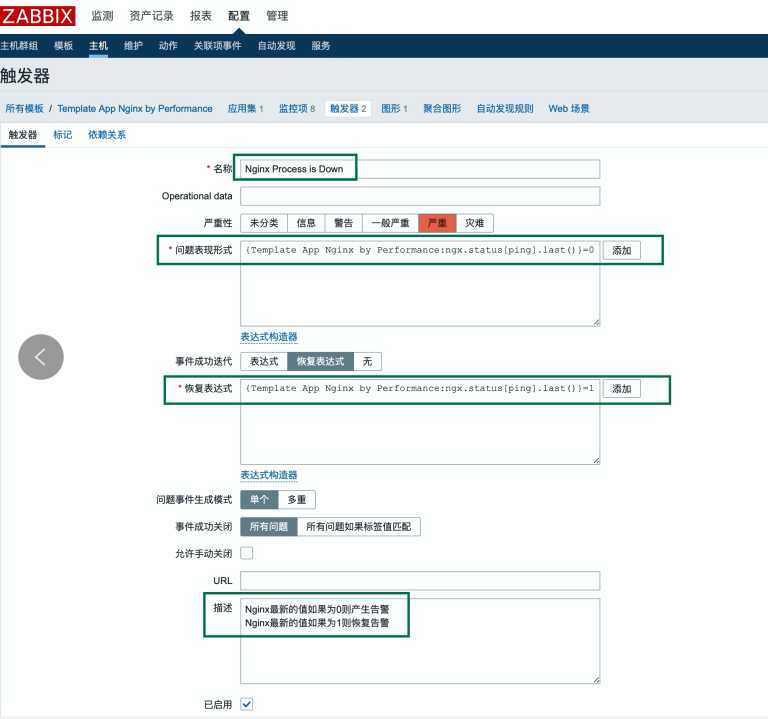Image resolution: width=768 pixels, height=719 pixels.
Task: Toggle the 允许手动关闭 checkbox
Action: tap(247, 553)
